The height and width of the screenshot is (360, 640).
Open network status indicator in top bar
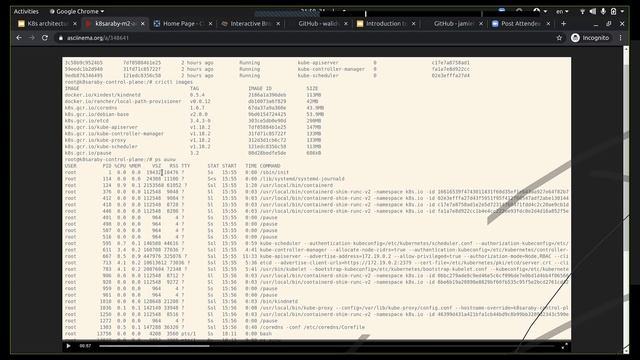582,11
